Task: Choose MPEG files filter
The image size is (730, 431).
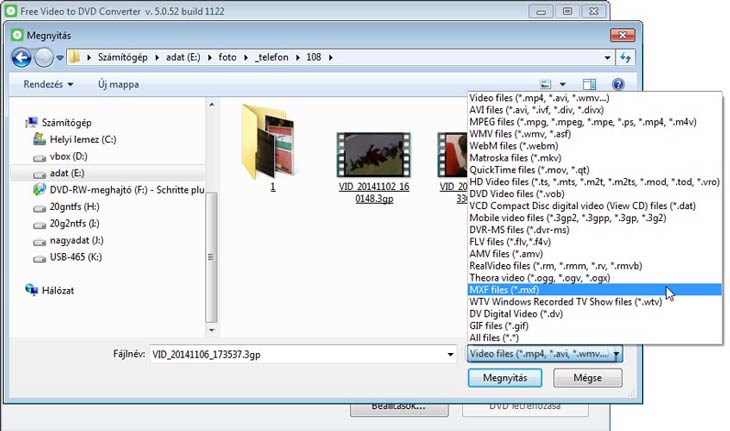Action: click(595, 122)
